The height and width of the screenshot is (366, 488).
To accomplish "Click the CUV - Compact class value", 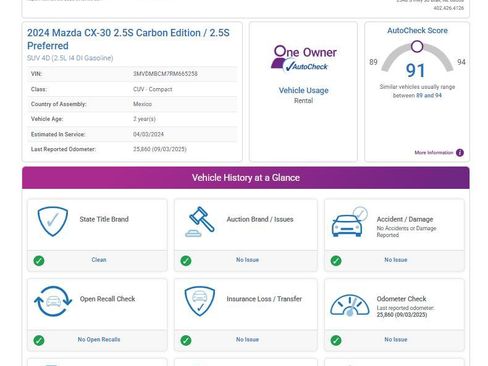I will click(x=153, y=89).
